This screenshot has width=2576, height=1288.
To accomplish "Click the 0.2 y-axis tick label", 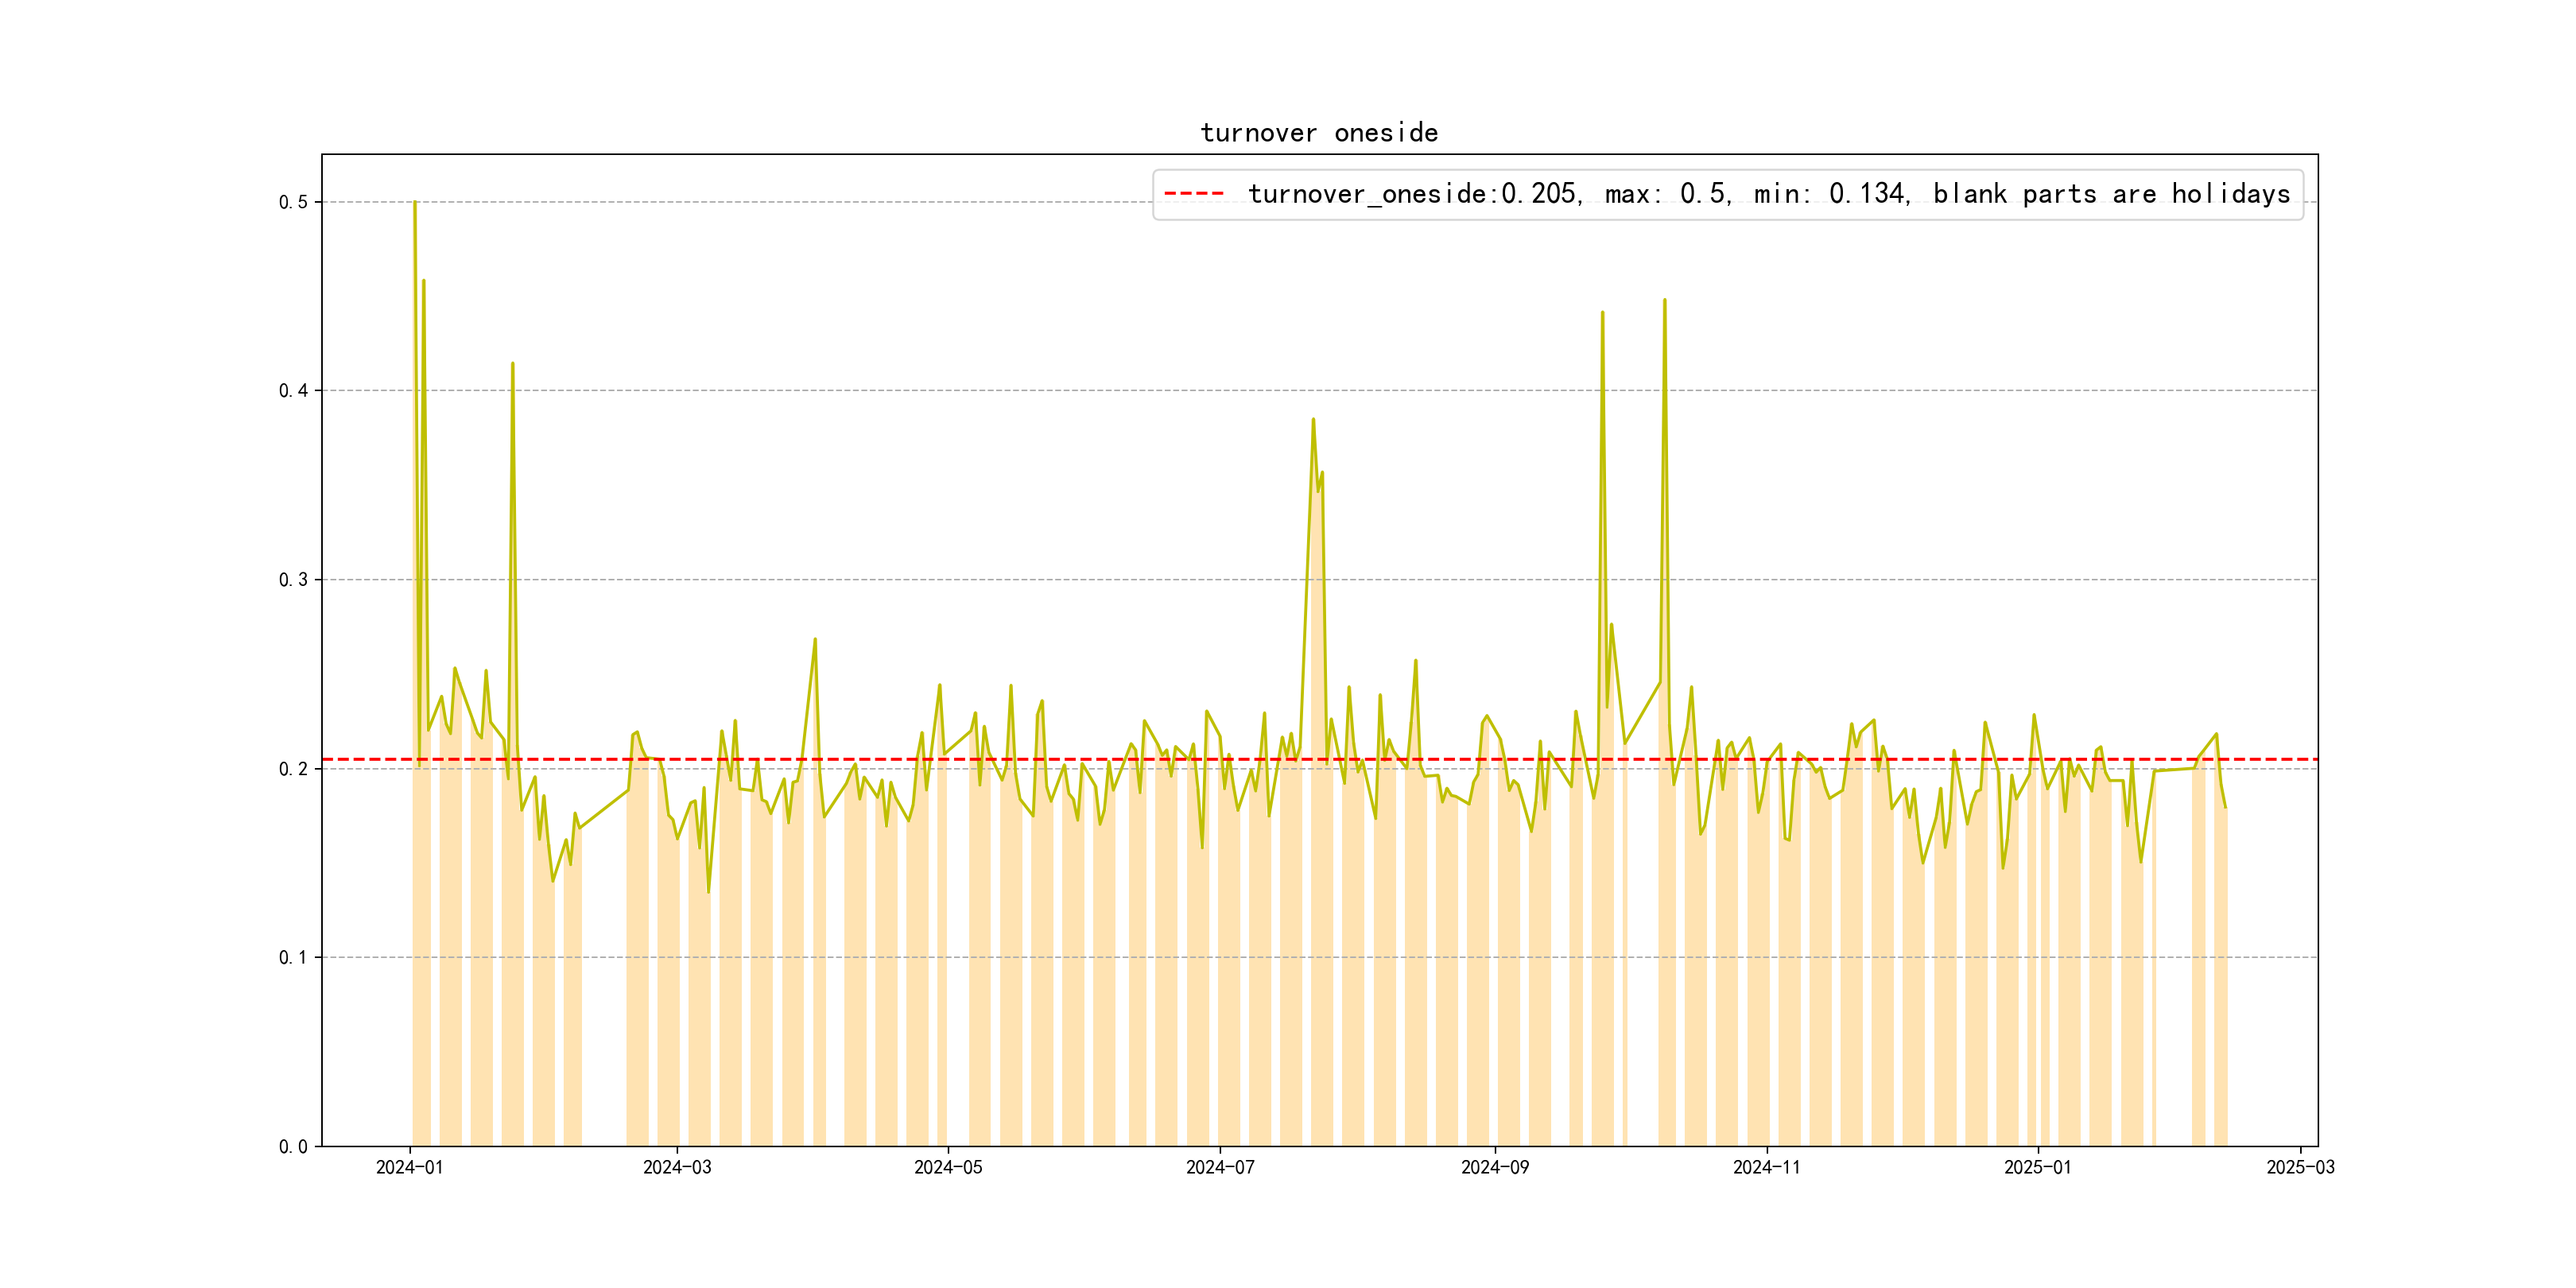I will coord(293,769).
